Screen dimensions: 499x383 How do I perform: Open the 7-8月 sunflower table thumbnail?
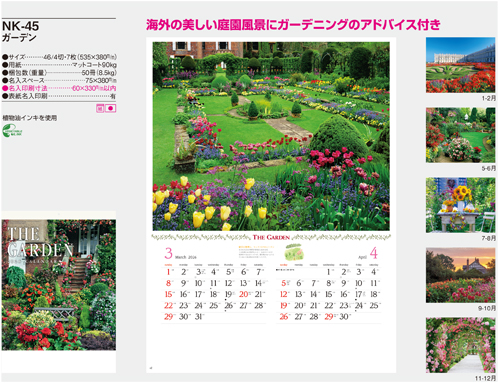(x=460, y=205)
